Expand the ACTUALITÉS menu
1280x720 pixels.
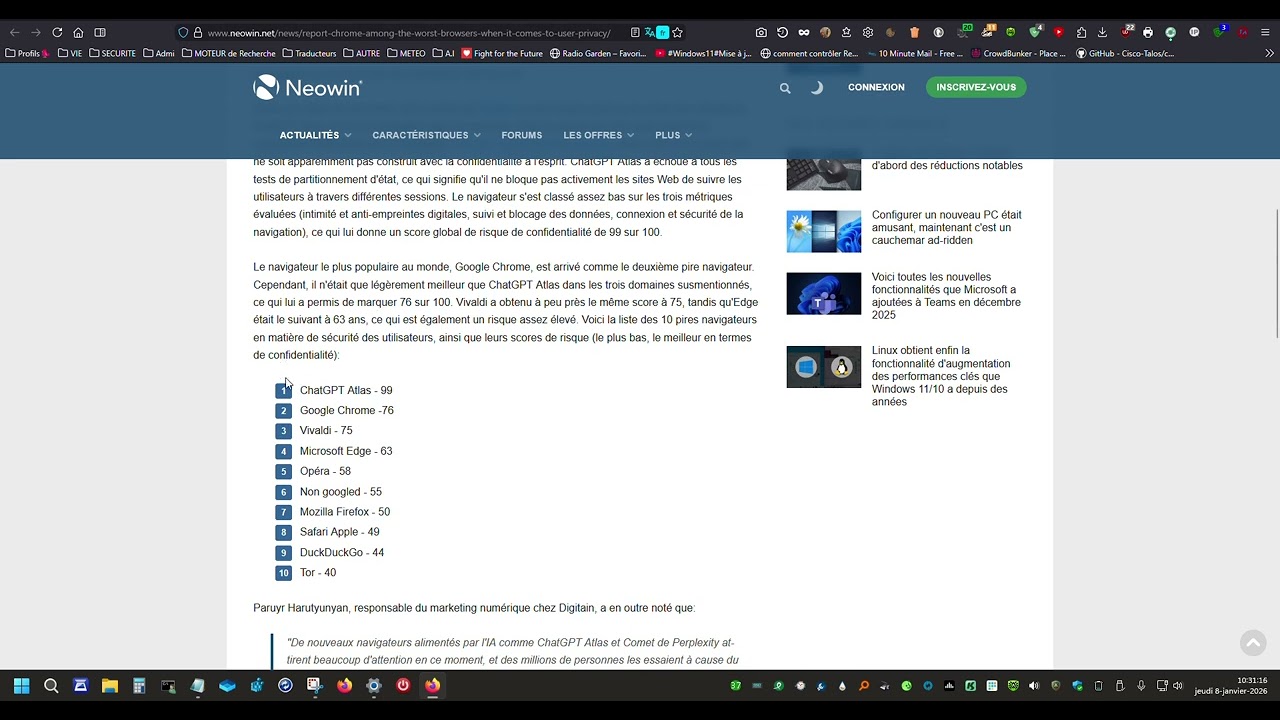click(315, 135)
